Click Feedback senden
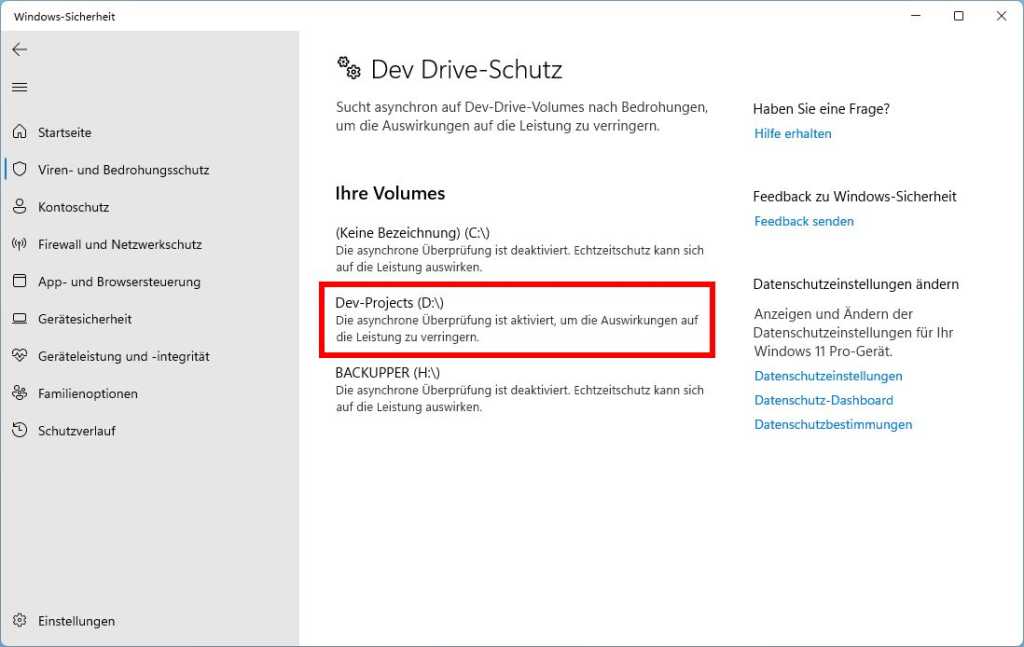1024x647 pixels. 804,221
